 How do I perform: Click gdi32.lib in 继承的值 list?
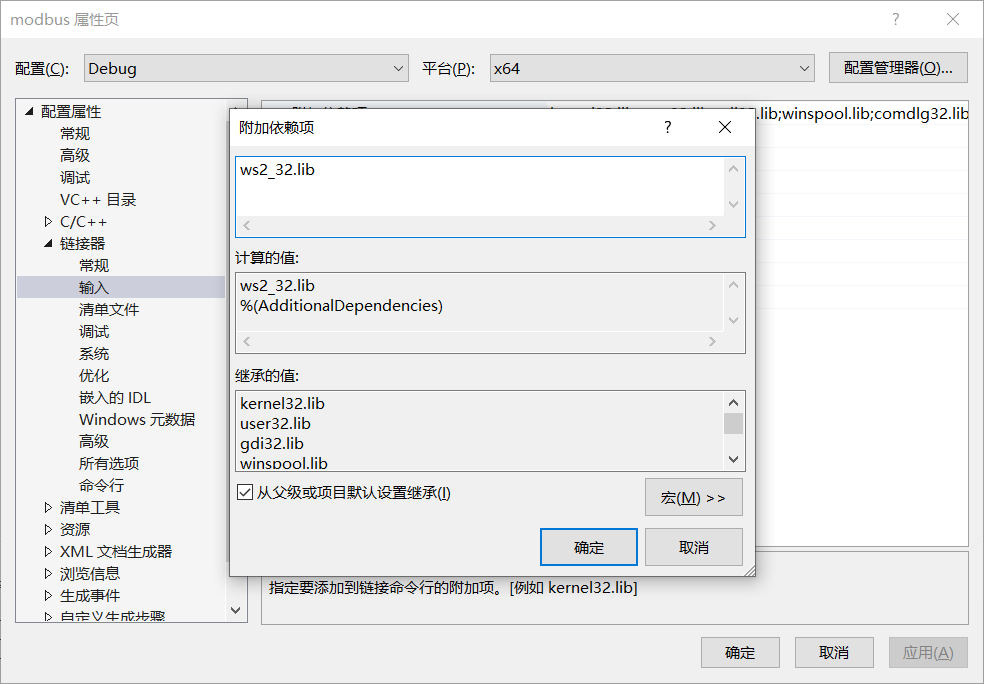[x=272, y=444]
